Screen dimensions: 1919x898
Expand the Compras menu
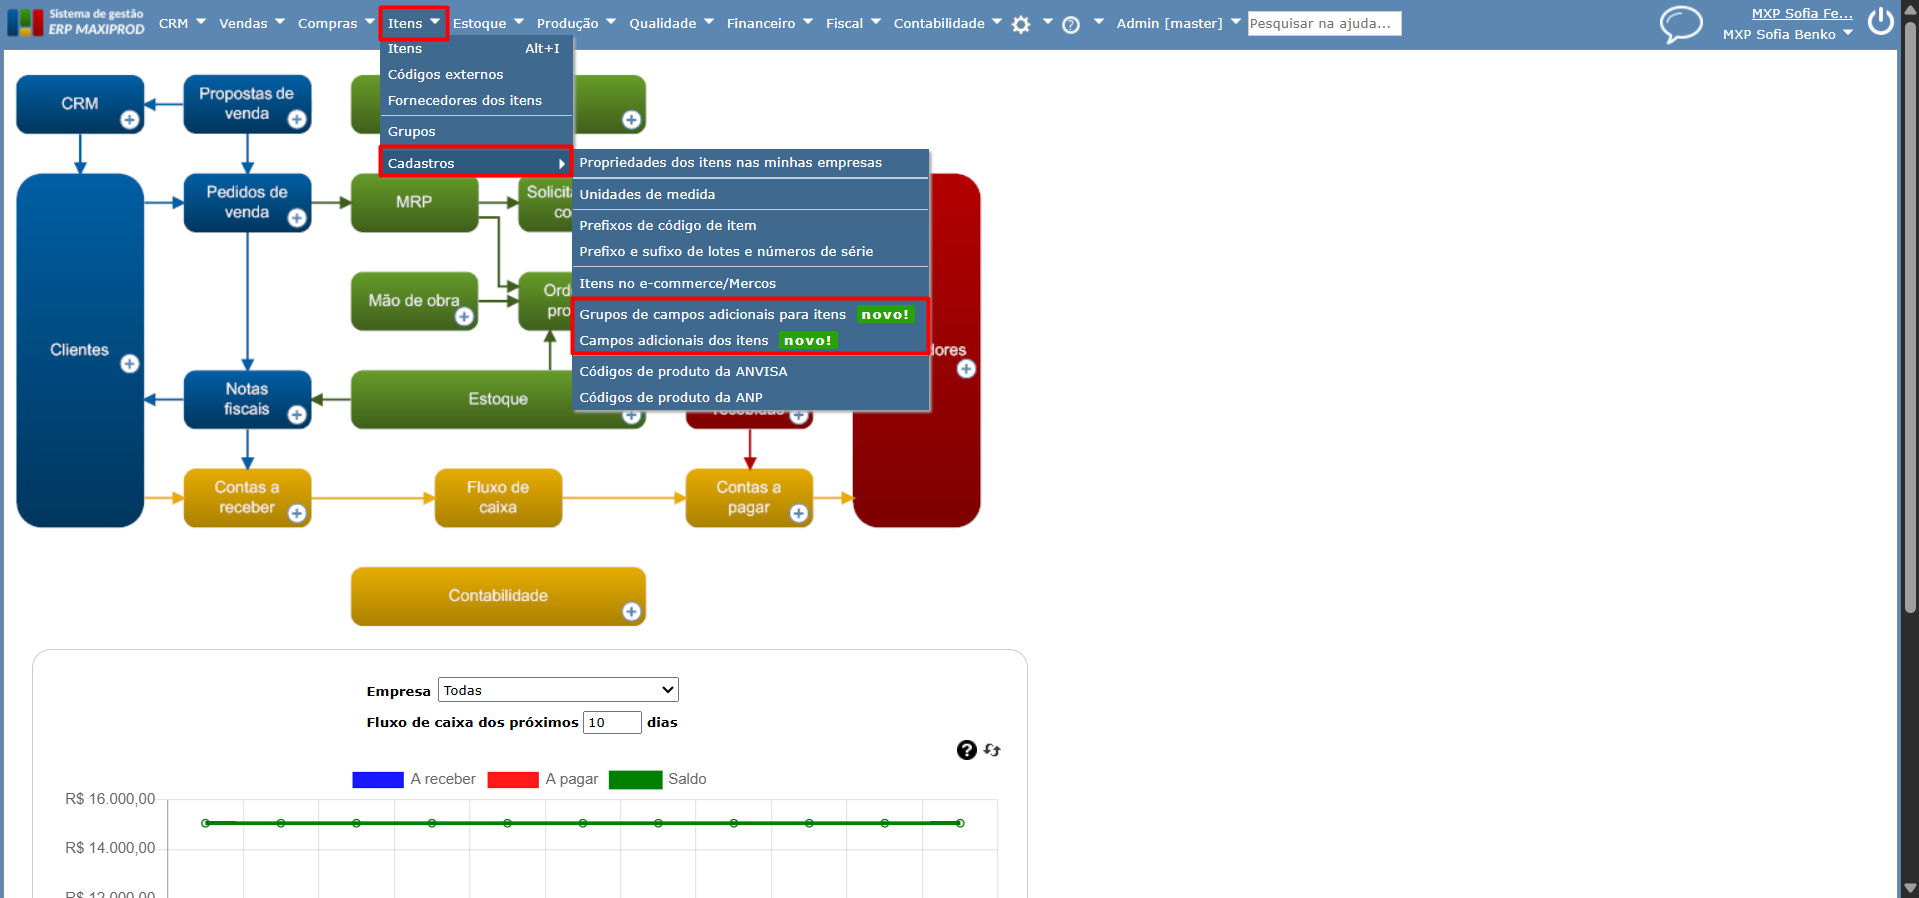336,23
